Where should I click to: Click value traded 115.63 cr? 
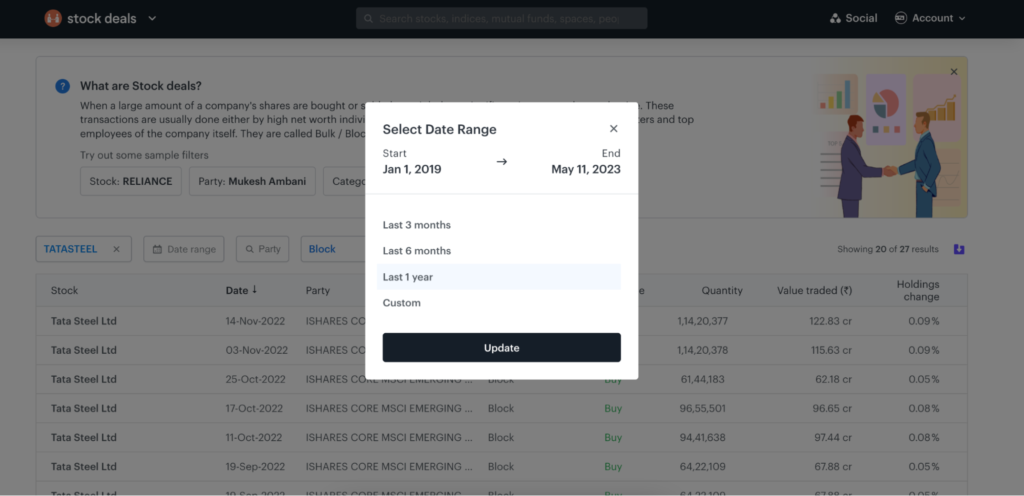tap(831, 350)
